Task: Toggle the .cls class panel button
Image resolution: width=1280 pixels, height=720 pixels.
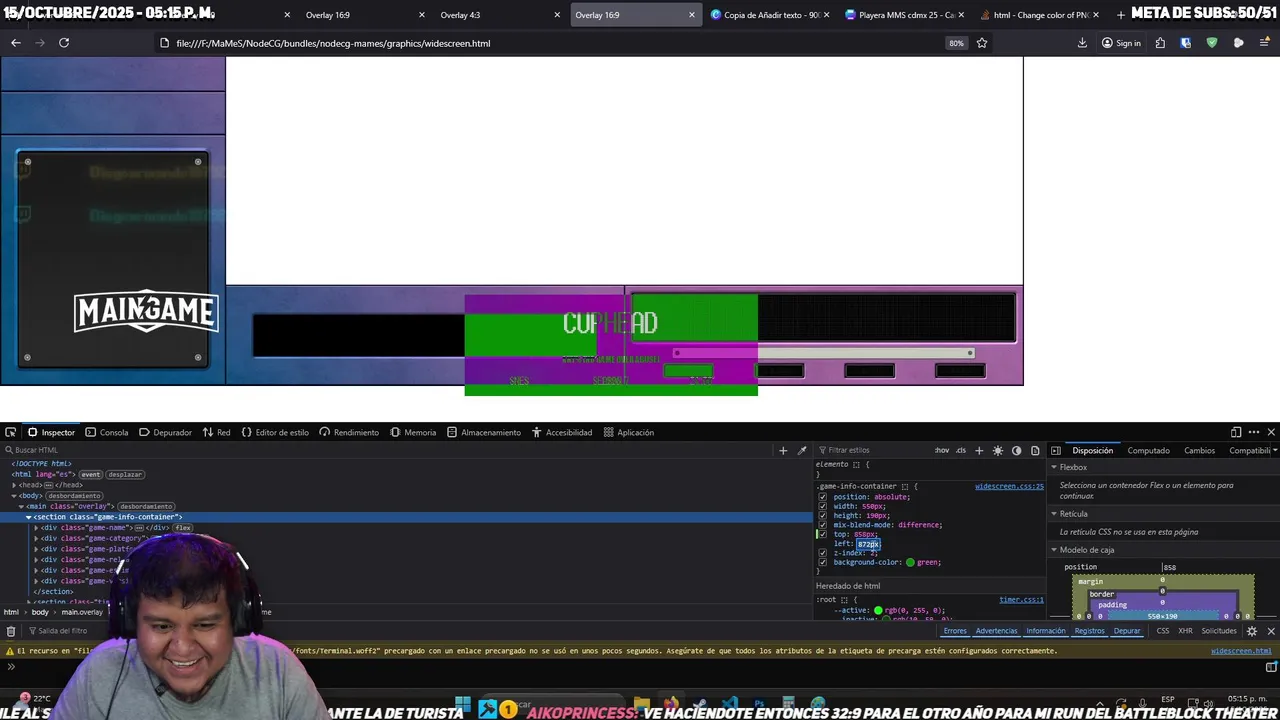Action: point(961,450)
